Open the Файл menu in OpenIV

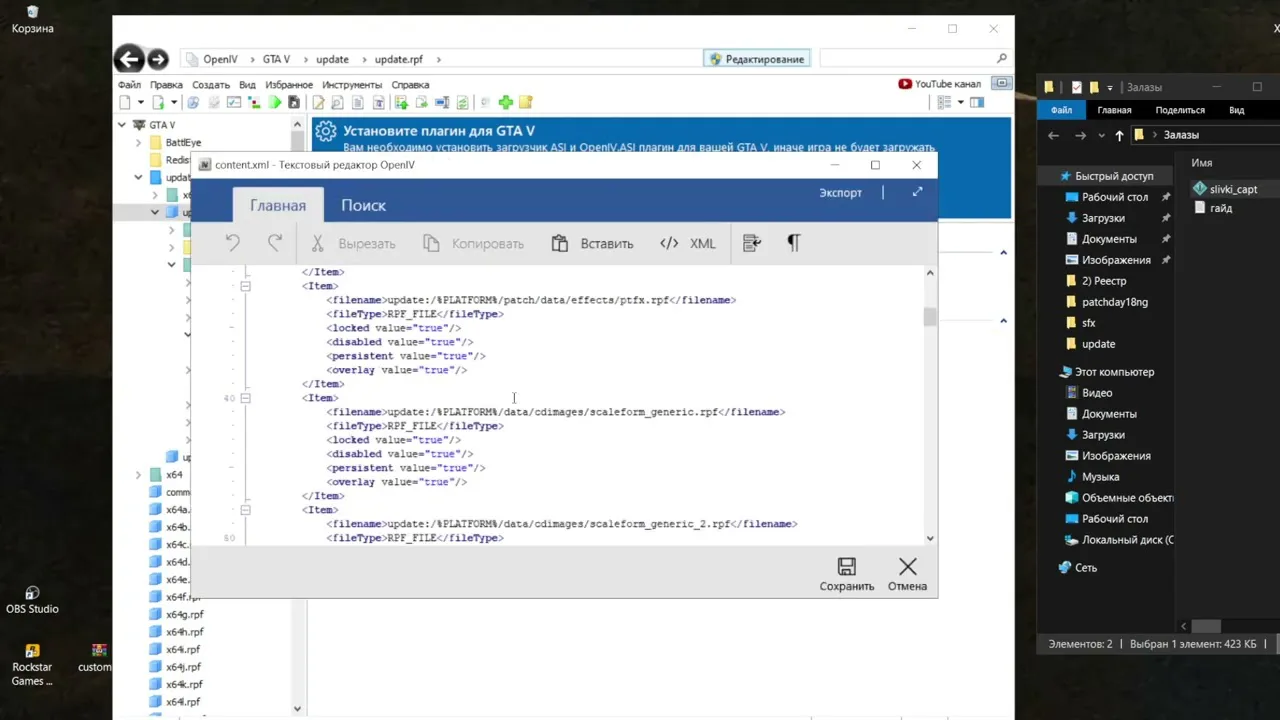(x=129, y=85)
